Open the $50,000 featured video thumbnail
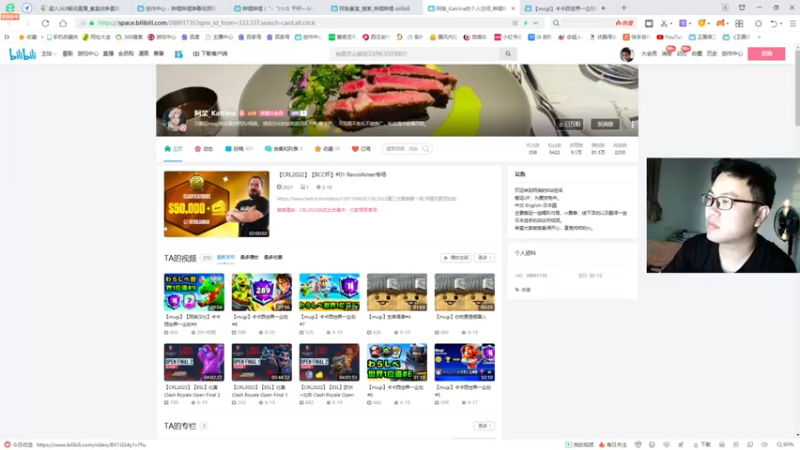The image size is (800, 450). coord(216,204)
